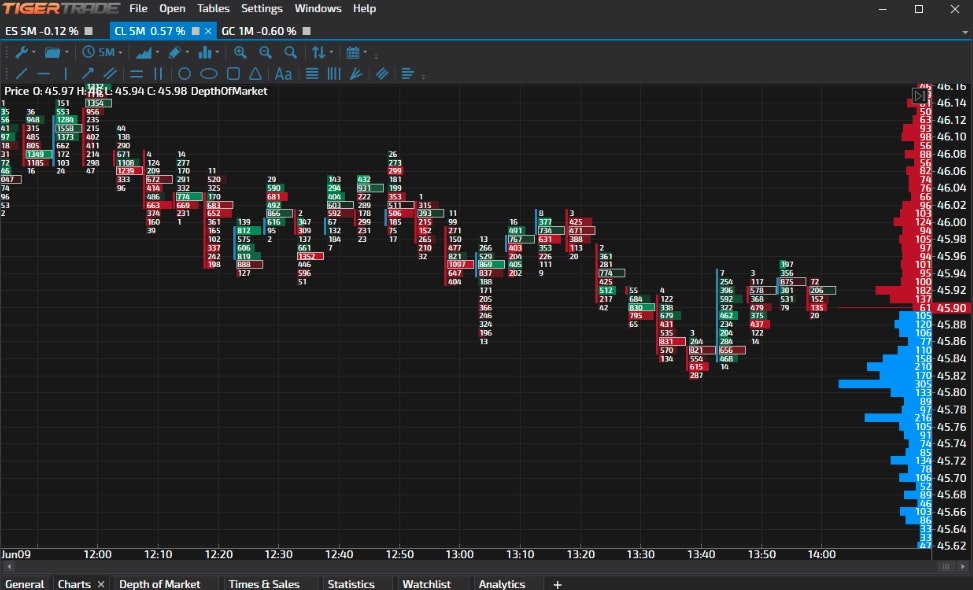This screenshot has height=590, width=973.
Task: Select the triangle drawing tool
Action: point(257,74)
